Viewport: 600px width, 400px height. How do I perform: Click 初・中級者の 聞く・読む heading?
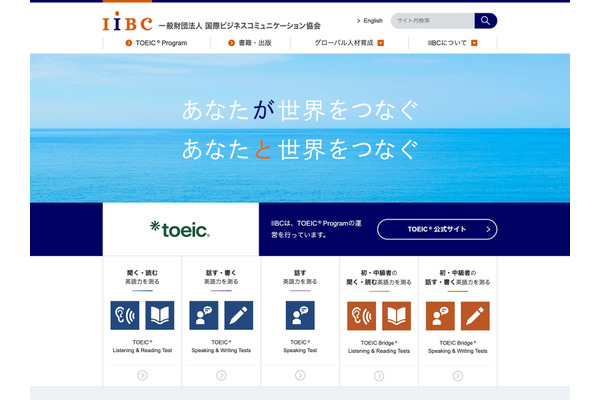click(379, 278)
